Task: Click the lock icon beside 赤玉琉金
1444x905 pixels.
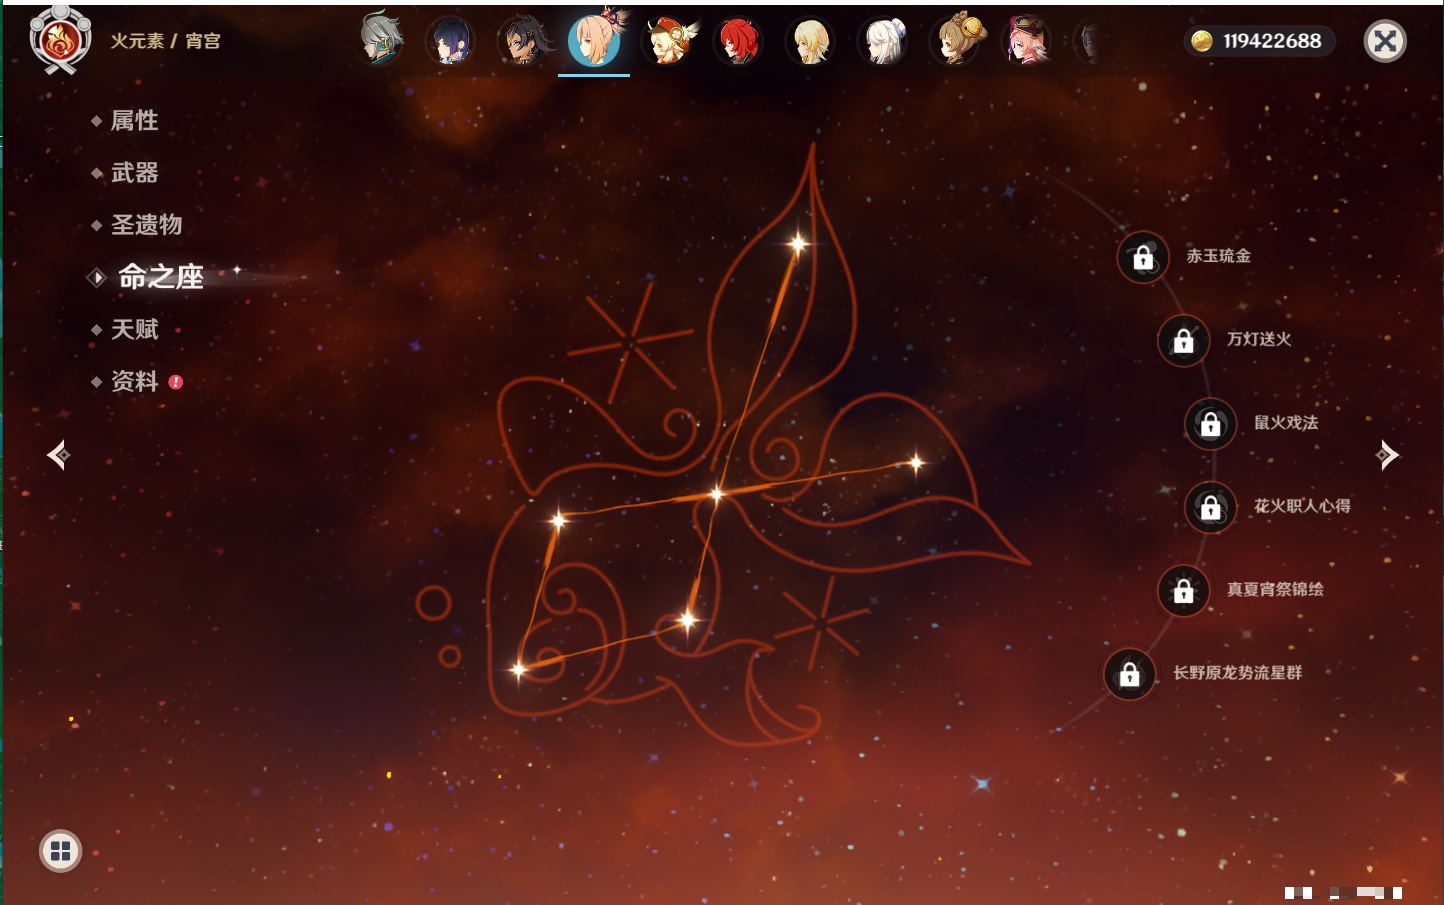Action: coord(1143,257)
